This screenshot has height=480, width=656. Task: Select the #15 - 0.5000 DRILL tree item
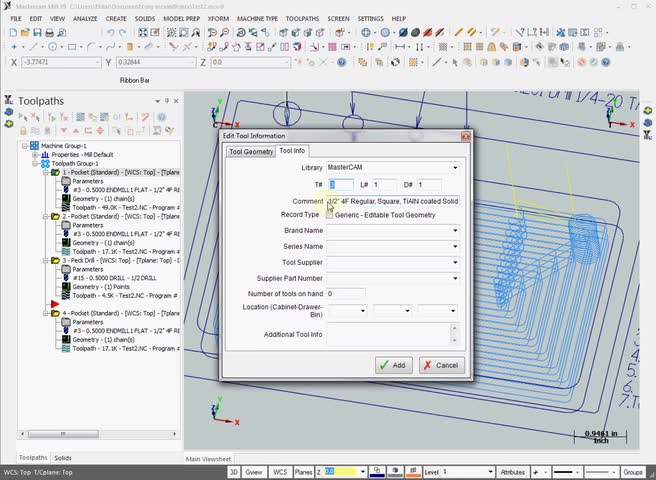(115, 278)
